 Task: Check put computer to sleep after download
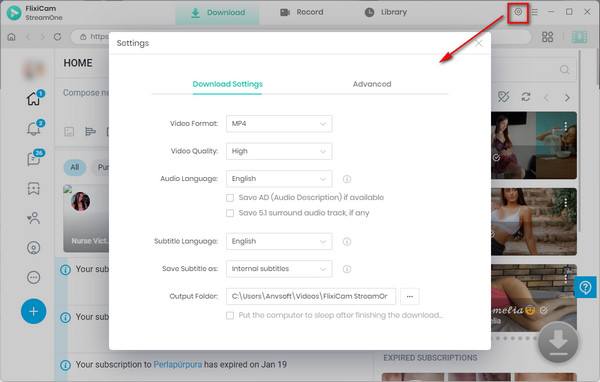[x=230, y=315]
